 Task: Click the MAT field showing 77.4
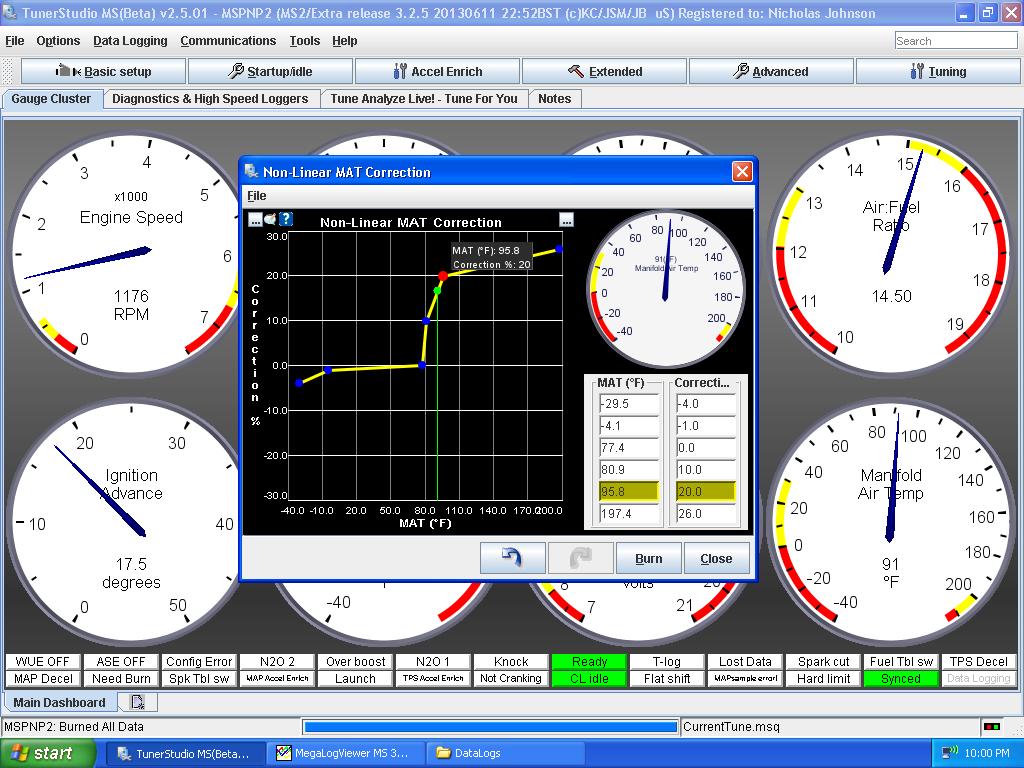(x=629, y=448)
